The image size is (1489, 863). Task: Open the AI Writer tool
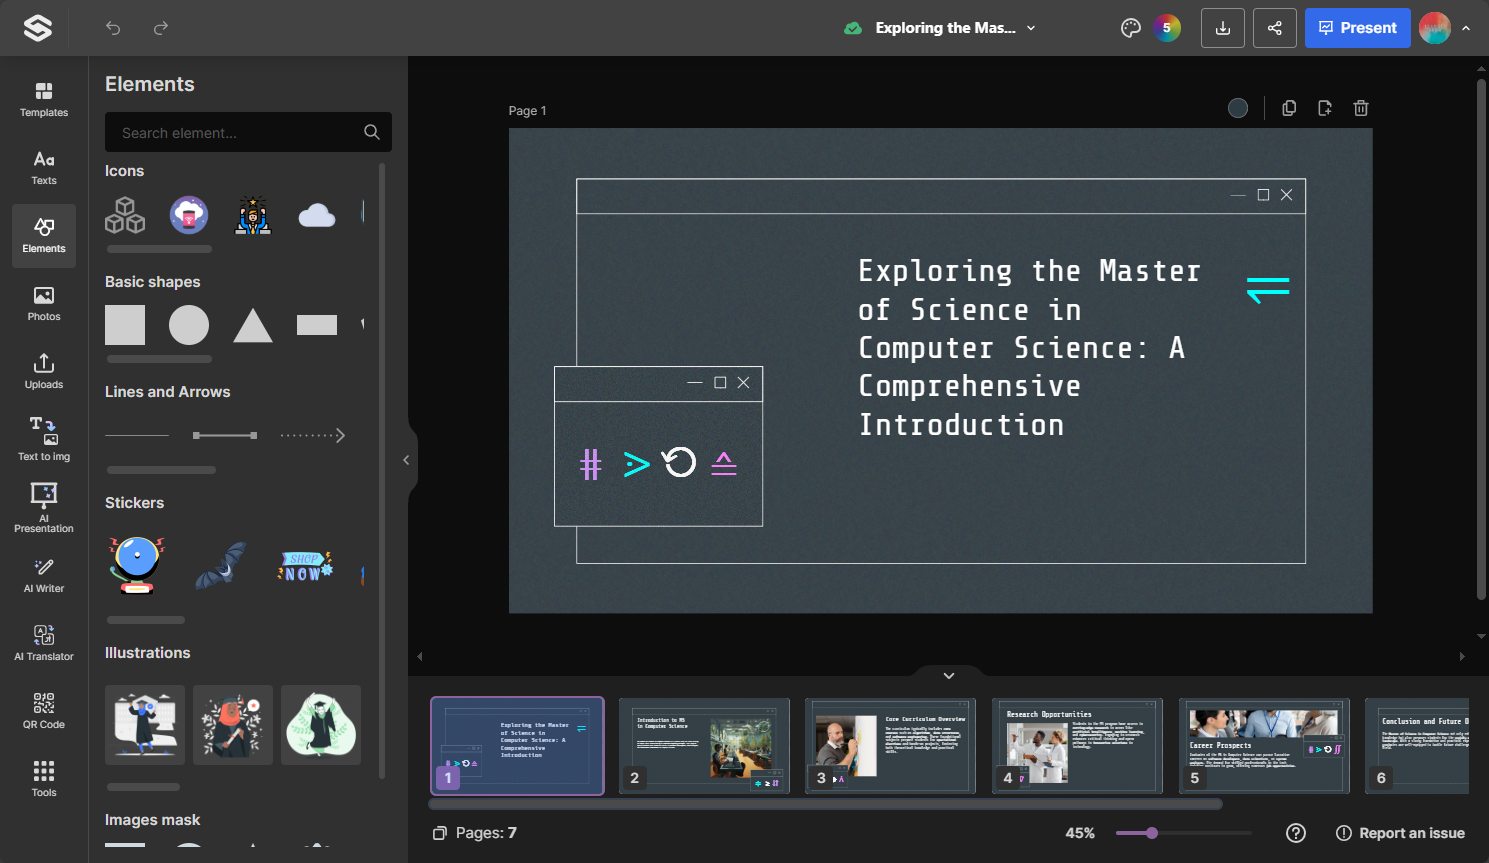coord(44,576)
